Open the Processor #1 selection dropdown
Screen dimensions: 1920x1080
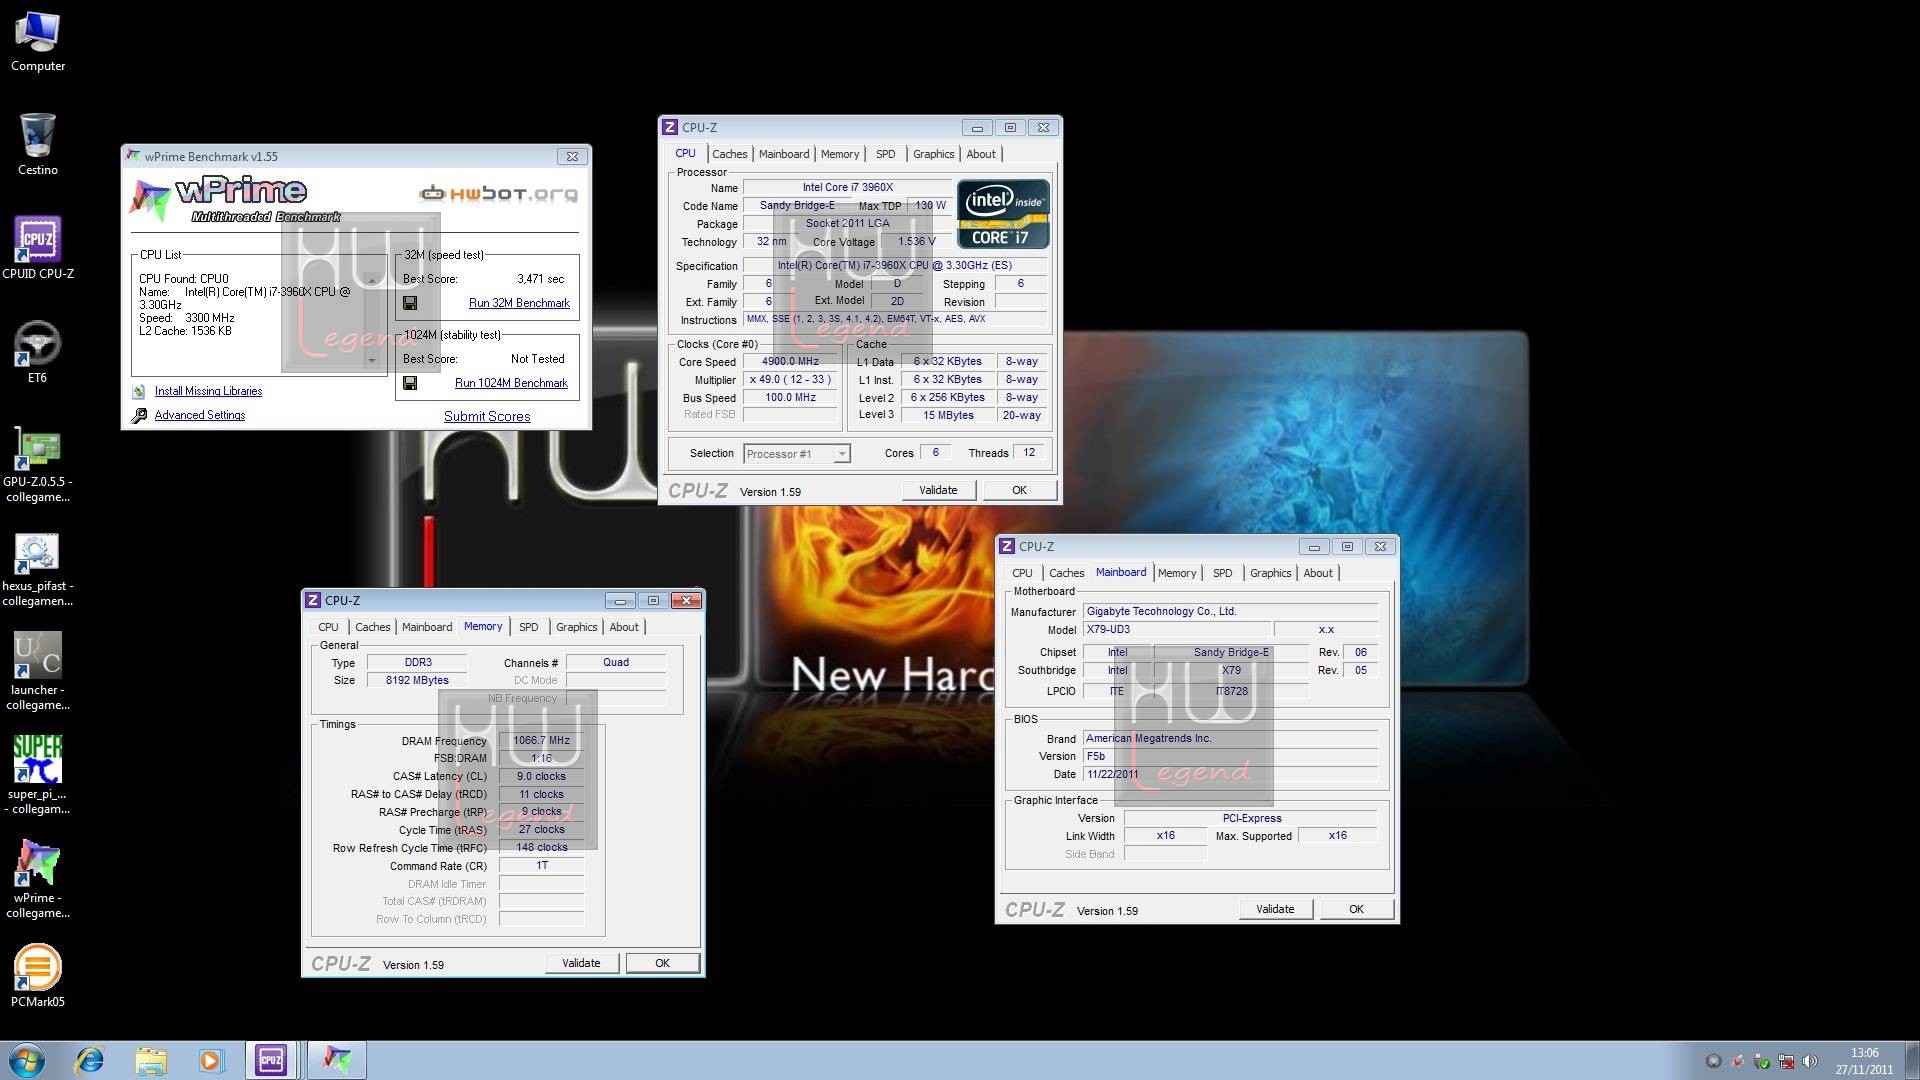coord(797,454)
